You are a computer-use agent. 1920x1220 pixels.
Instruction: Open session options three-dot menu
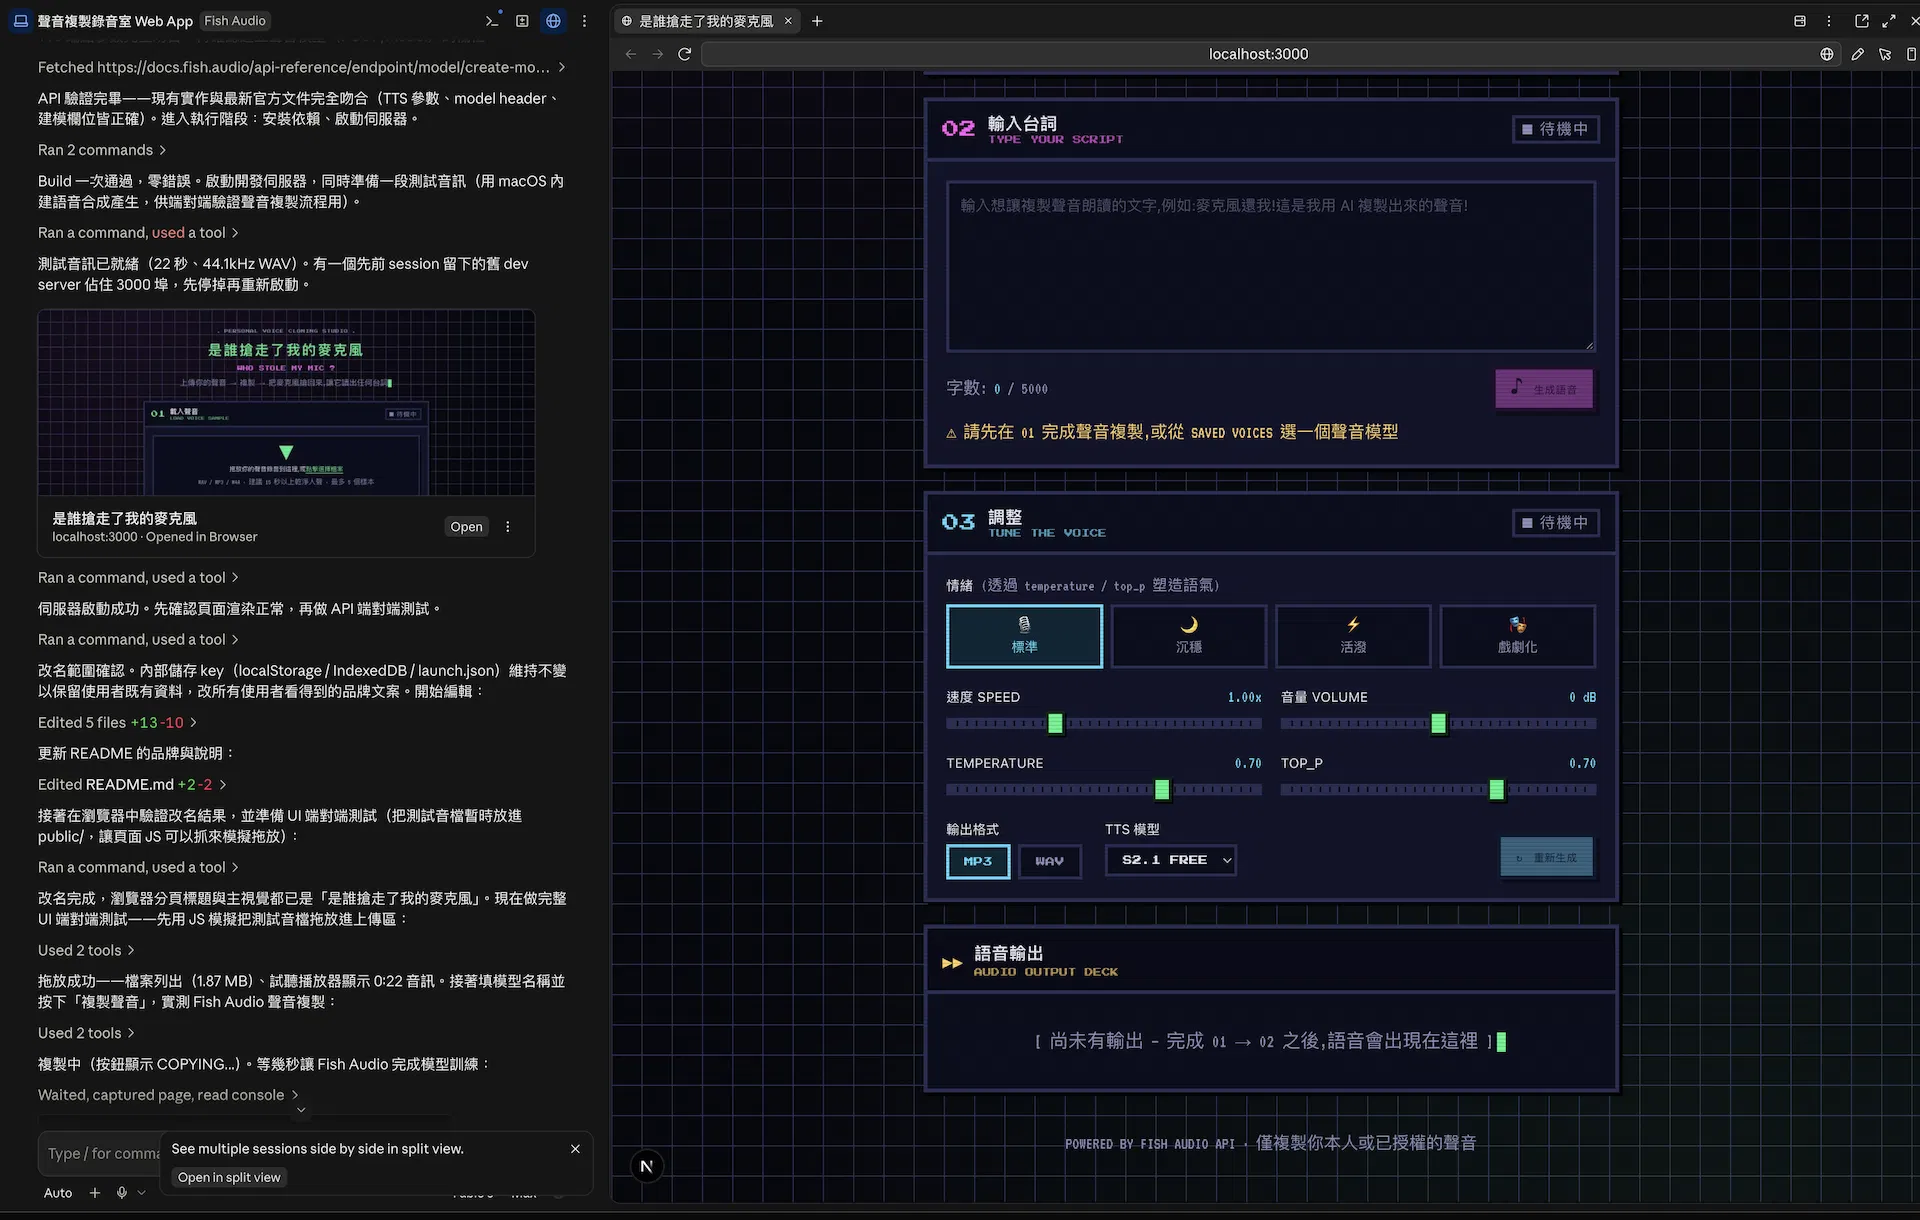pyautogui.click(x=585, y=20)
